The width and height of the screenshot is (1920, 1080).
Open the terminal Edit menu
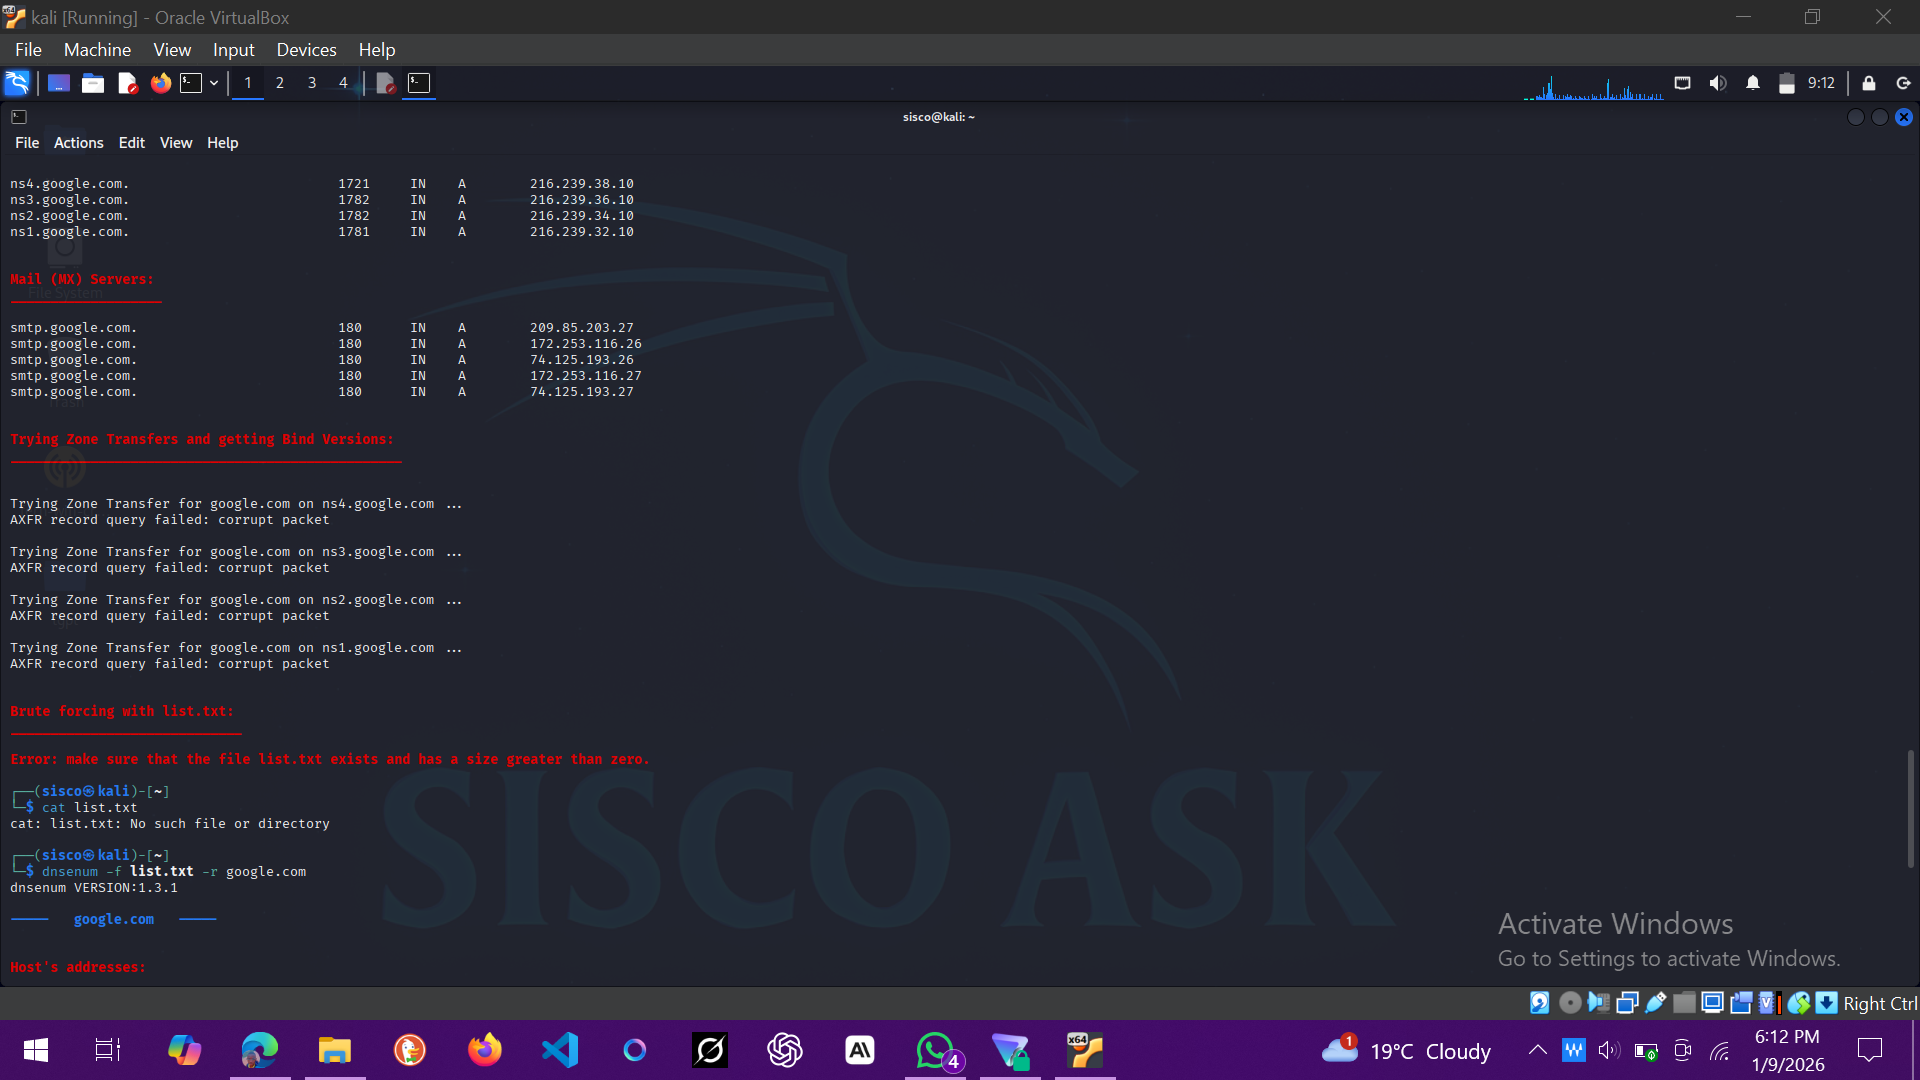coord(131,143)
